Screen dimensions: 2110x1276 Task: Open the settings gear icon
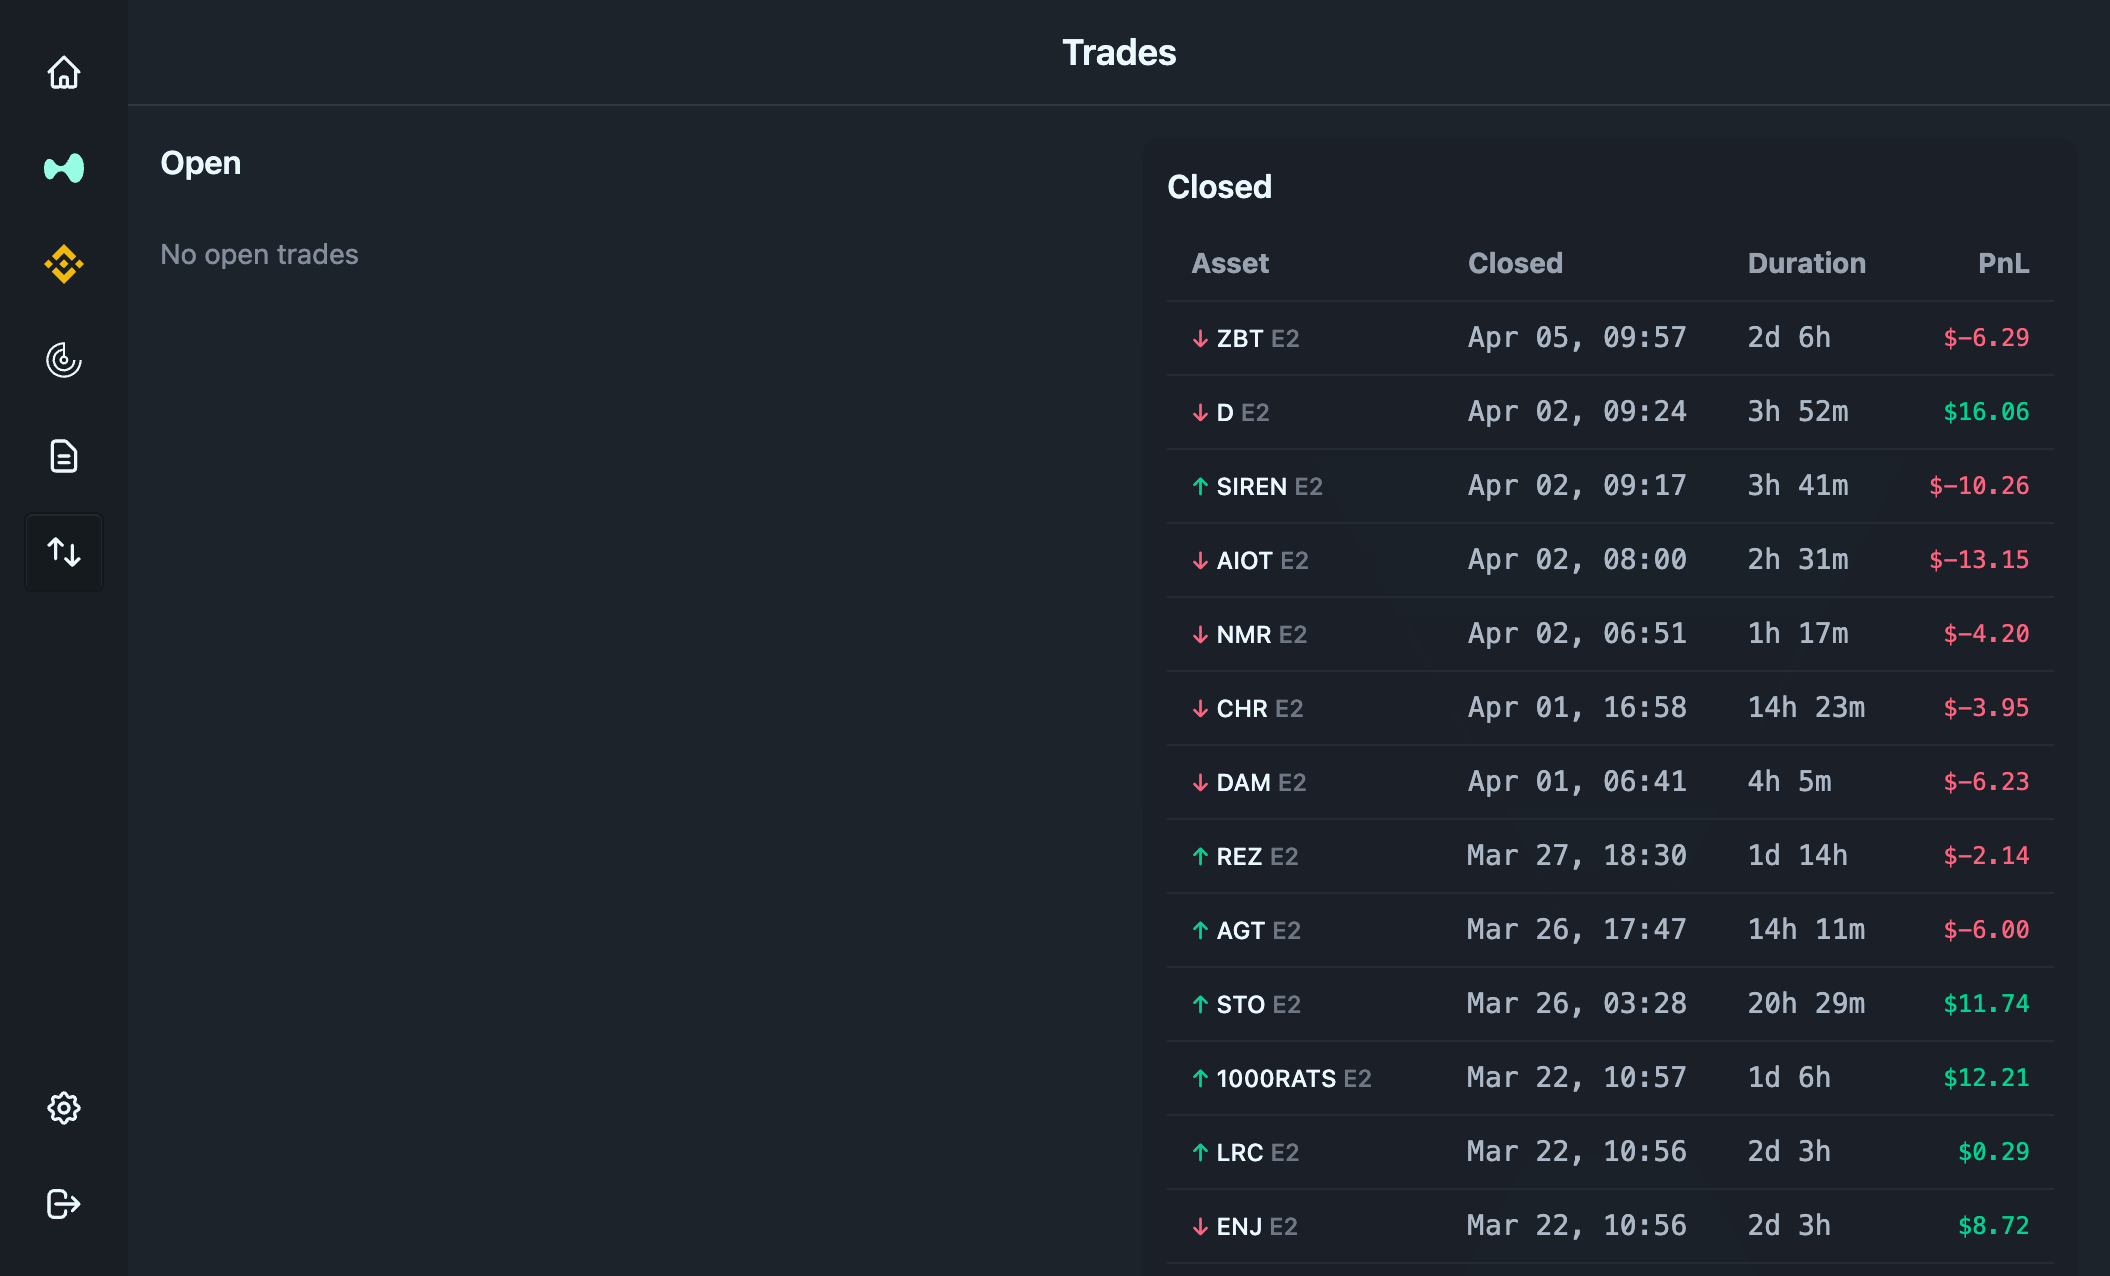(x=64, y=1108)
